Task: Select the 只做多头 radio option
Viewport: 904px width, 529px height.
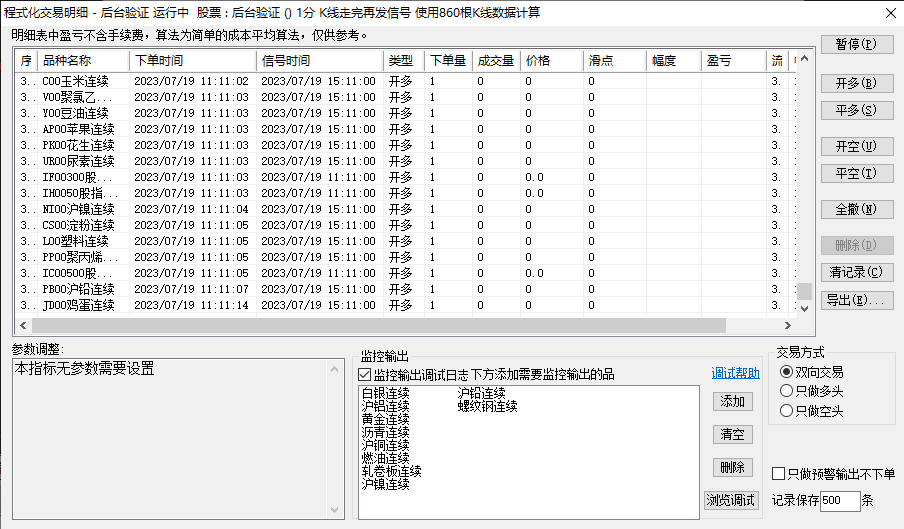Action: pyautogui.click(x=786, y=391)
